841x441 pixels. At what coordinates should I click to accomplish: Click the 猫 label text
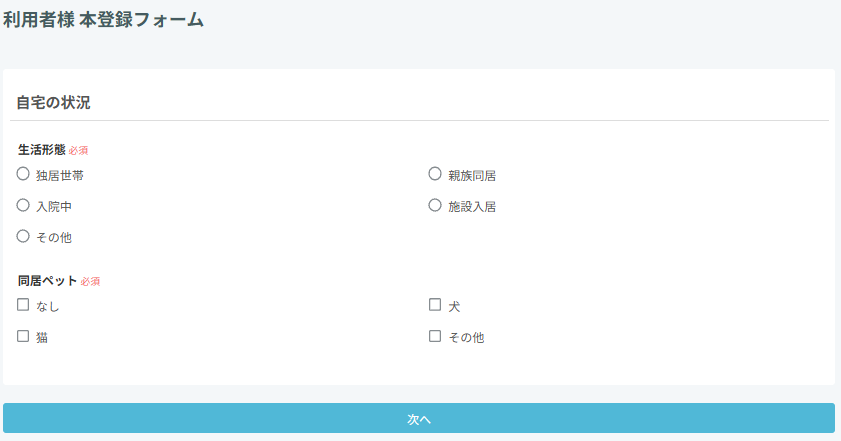[x=42, y=338]
